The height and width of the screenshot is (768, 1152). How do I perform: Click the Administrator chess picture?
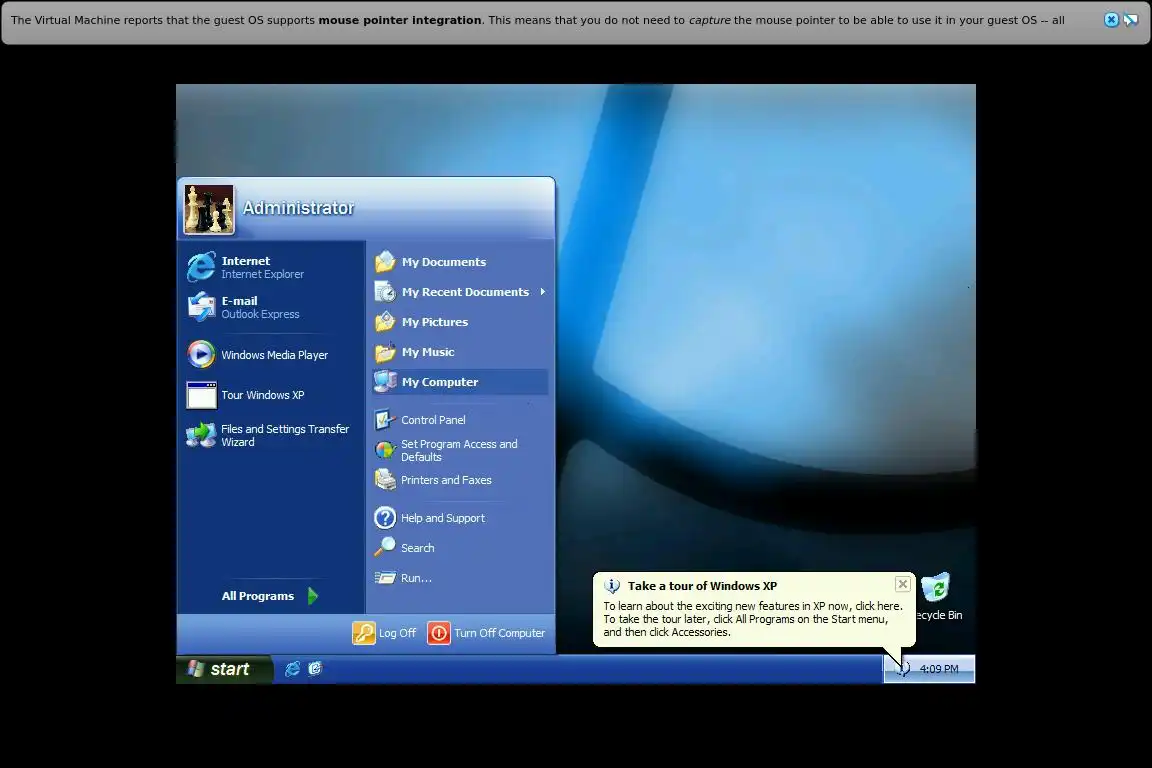(x=209, y=209)
